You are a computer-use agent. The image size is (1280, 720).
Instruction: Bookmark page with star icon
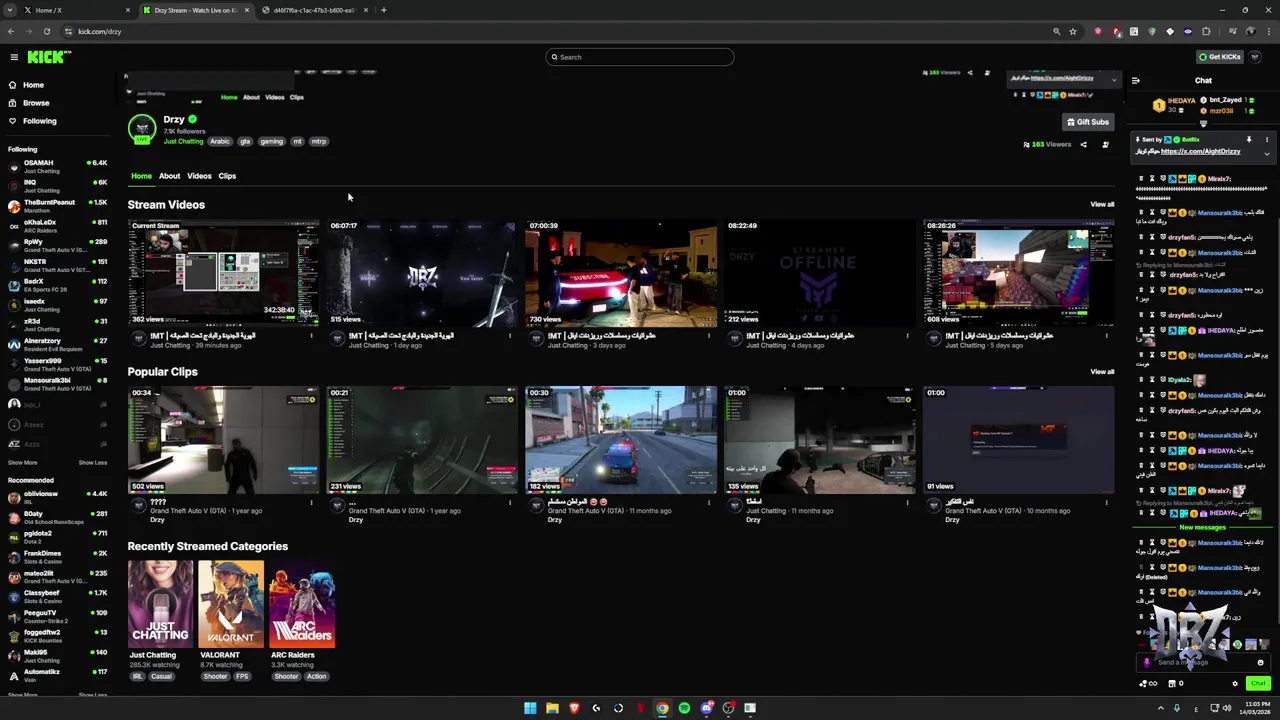[x=1073, y=31]
